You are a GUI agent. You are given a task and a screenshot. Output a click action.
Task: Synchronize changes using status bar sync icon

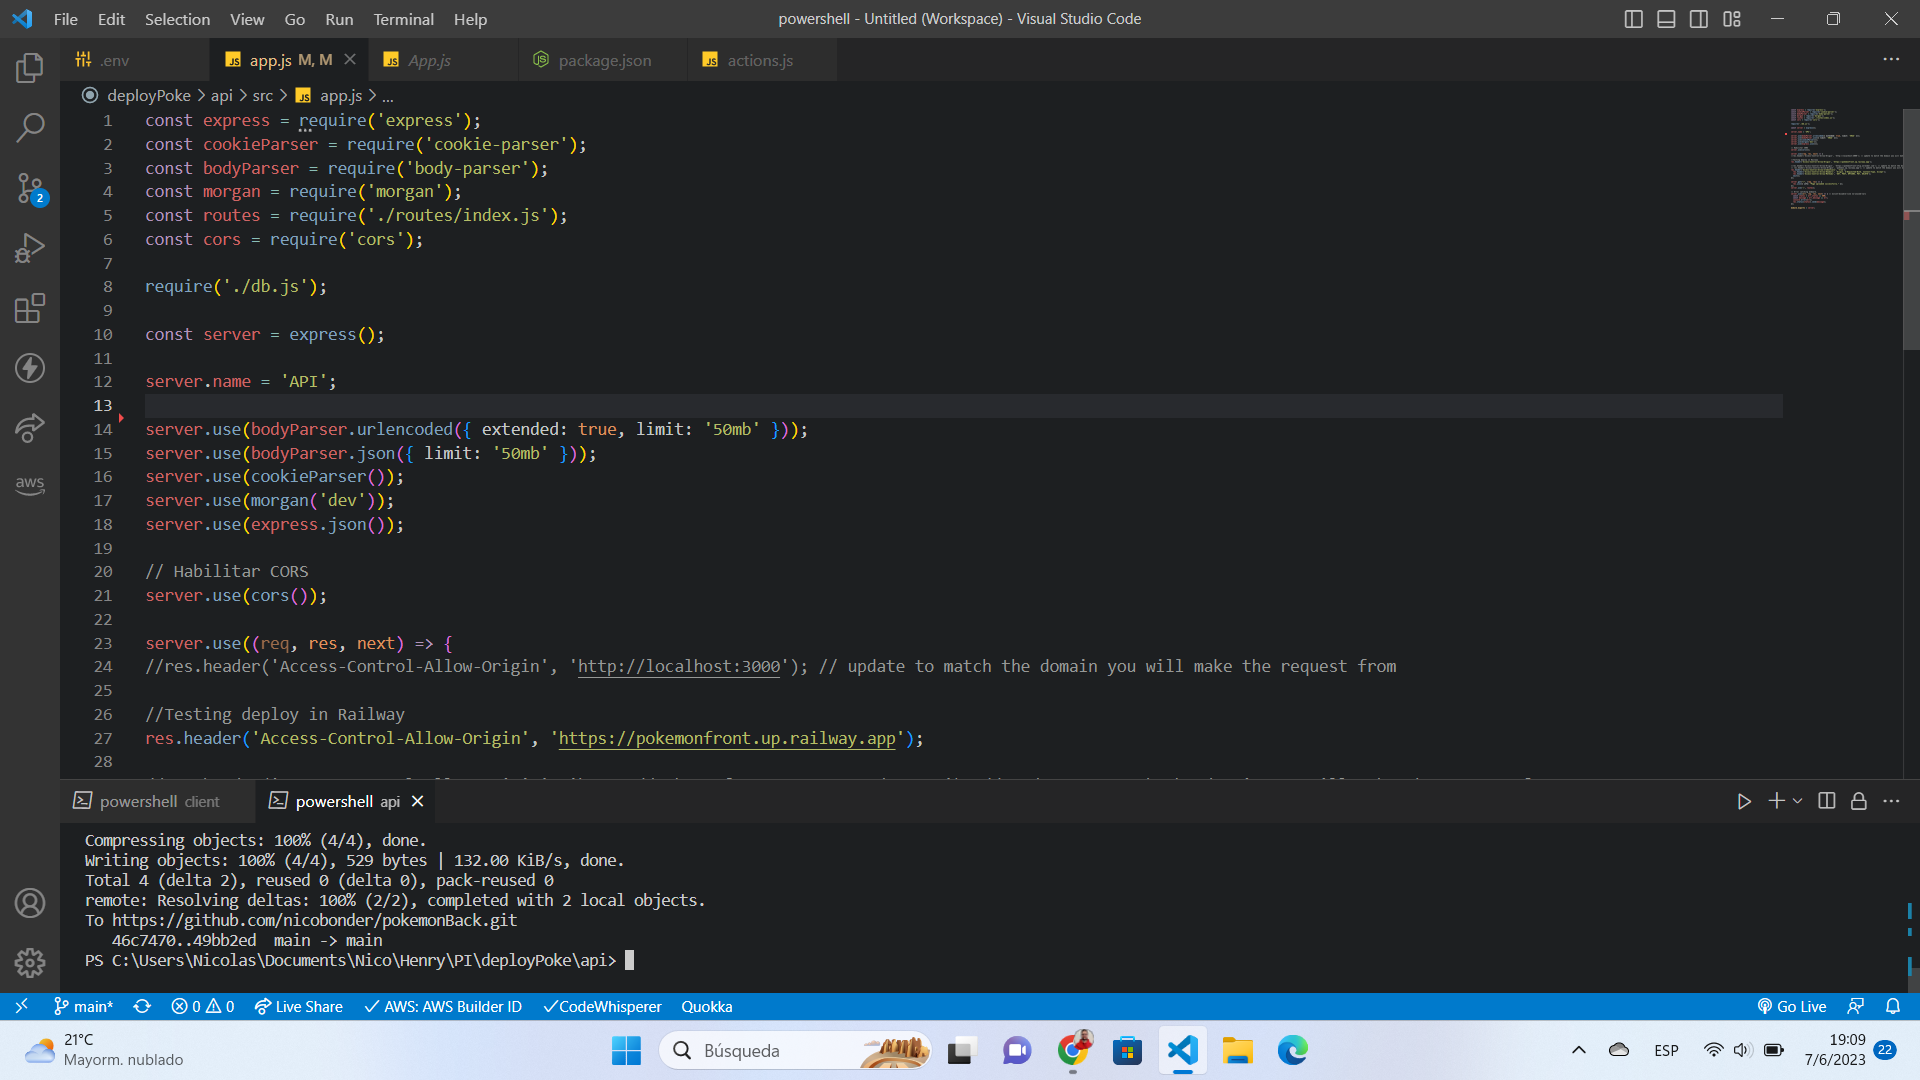[x=142, y=1006]
